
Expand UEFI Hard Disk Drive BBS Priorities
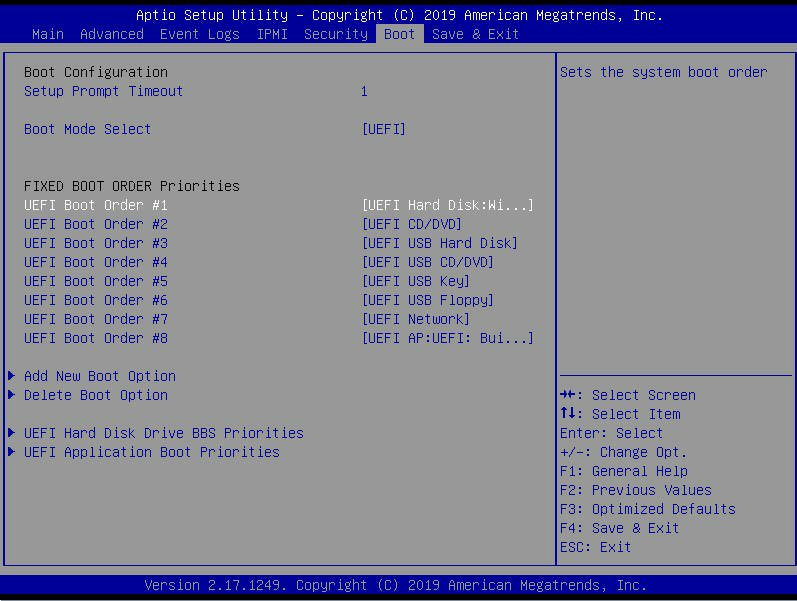point(163,433)
